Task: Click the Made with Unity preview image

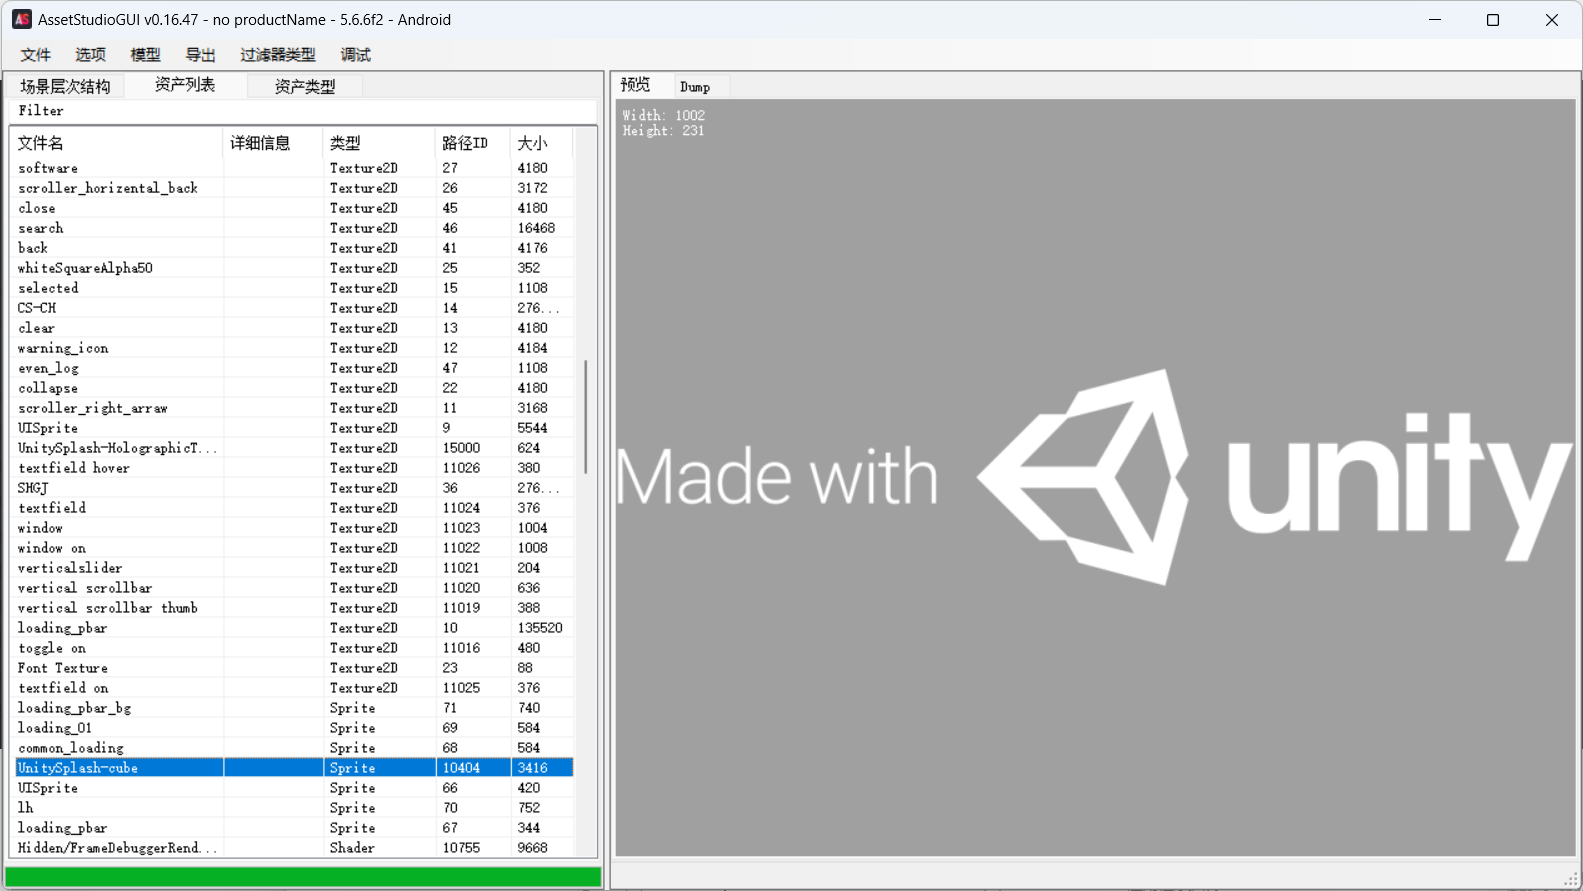Action: point(1095,477)
